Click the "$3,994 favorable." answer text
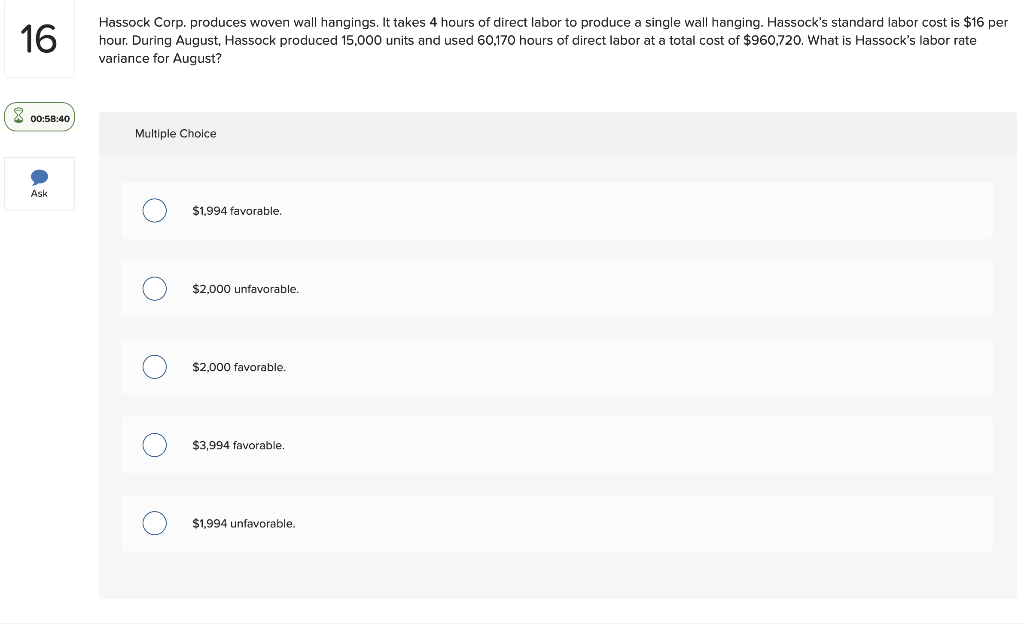1024x628 pixels. coord(238,445)
